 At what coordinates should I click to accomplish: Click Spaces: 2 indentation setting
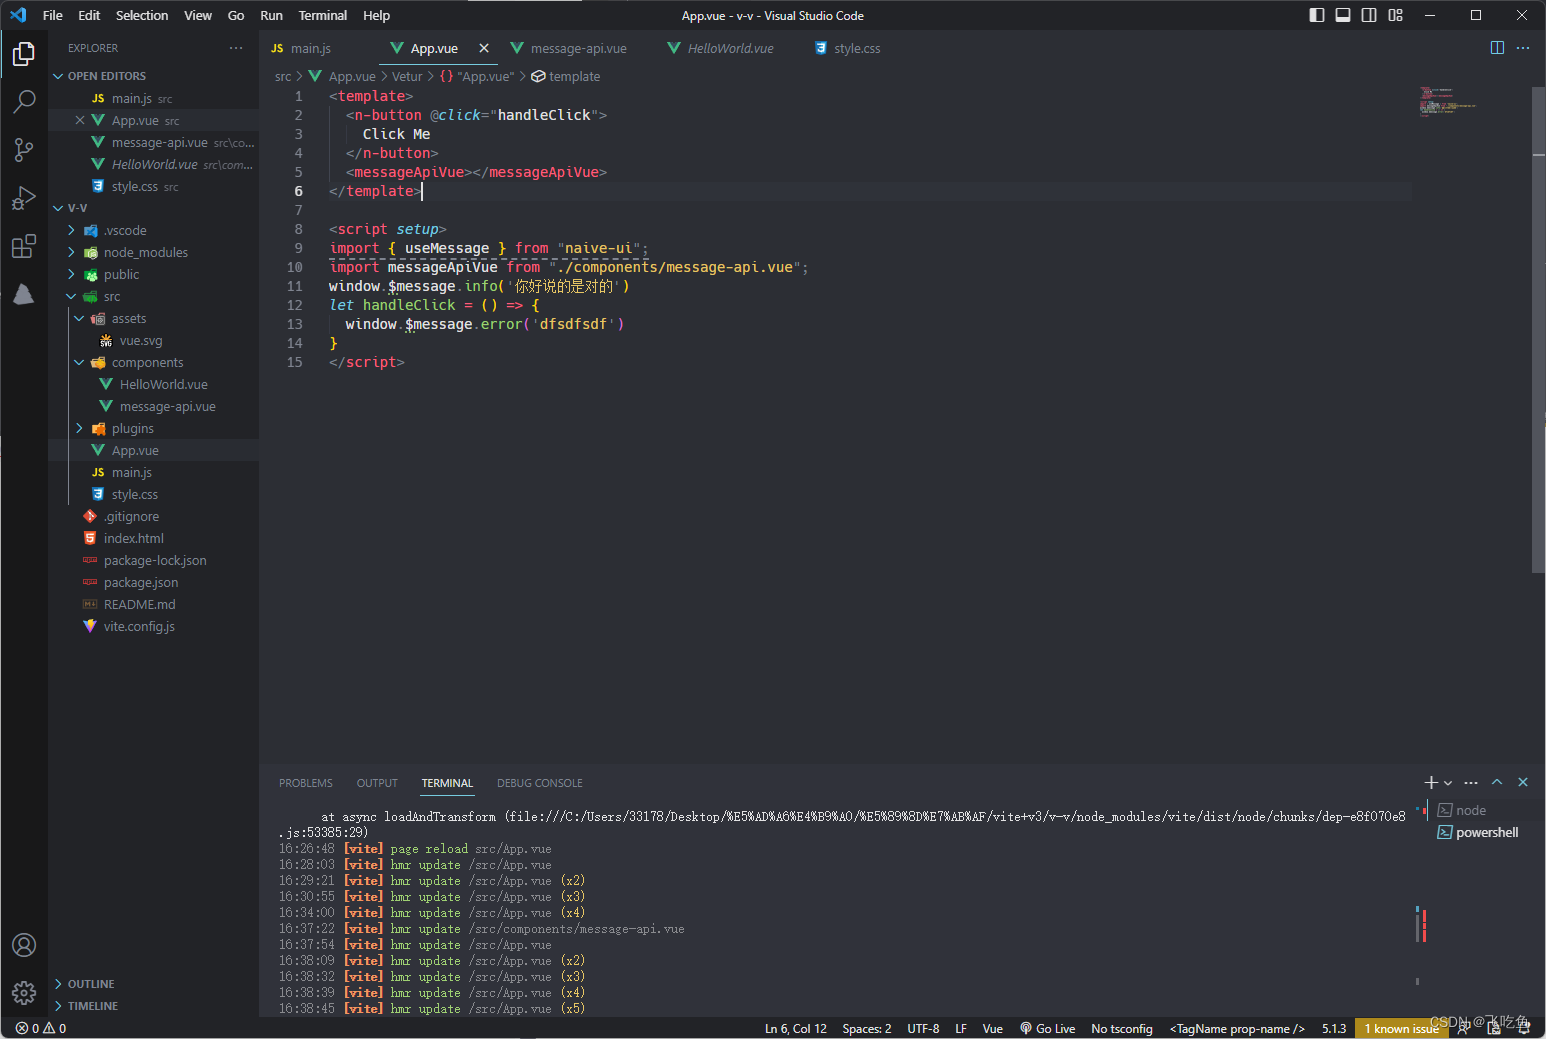(867, 1028)
